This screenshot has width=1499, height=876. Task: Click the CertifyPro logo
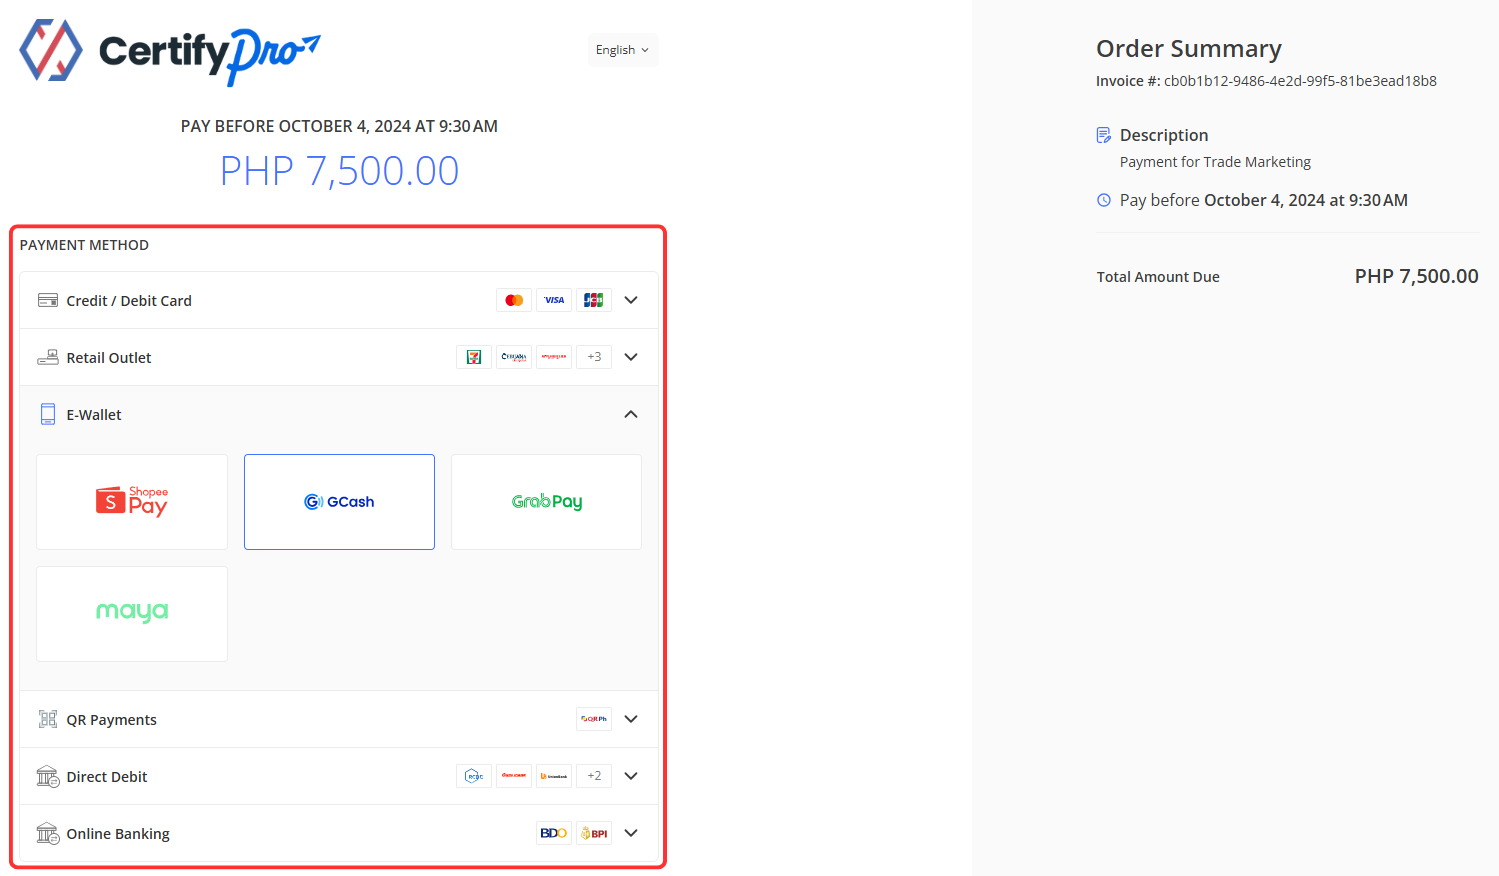170,51
